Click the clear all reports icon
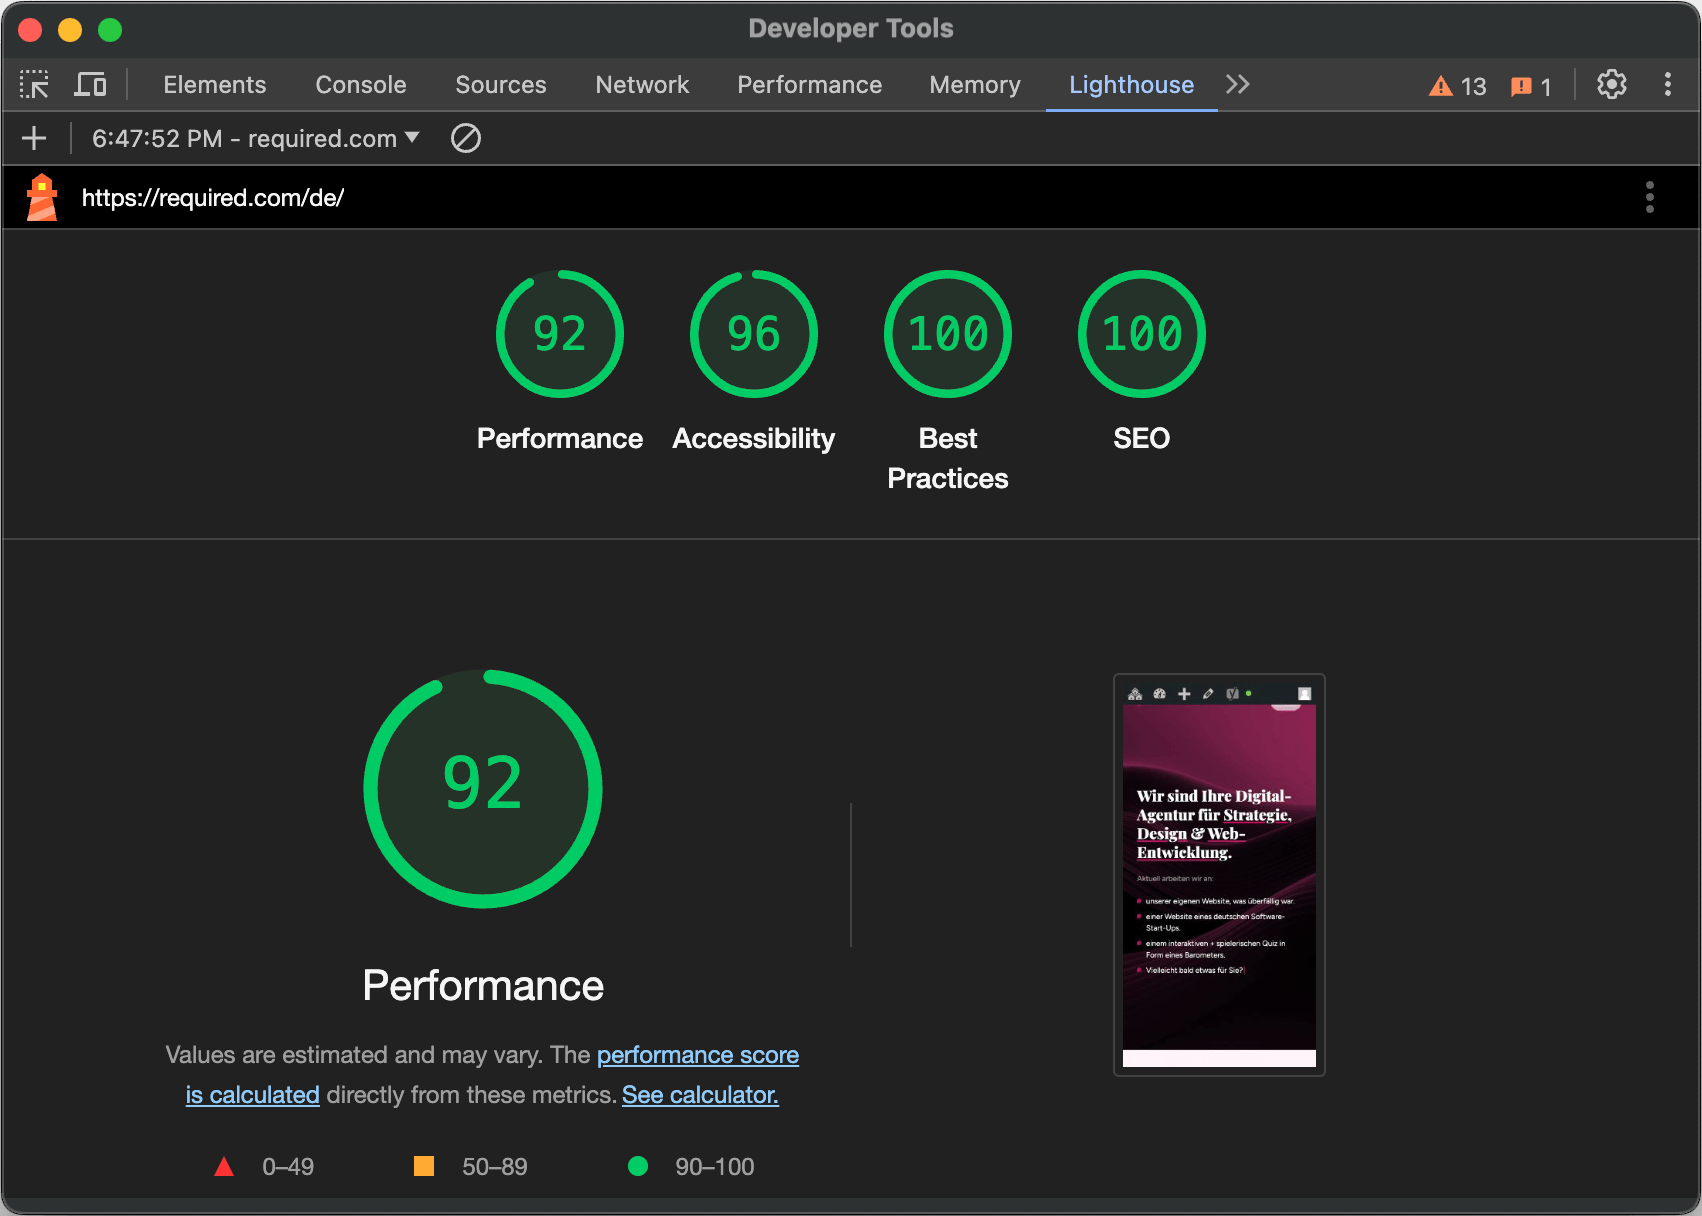 [x=466, y=138]
